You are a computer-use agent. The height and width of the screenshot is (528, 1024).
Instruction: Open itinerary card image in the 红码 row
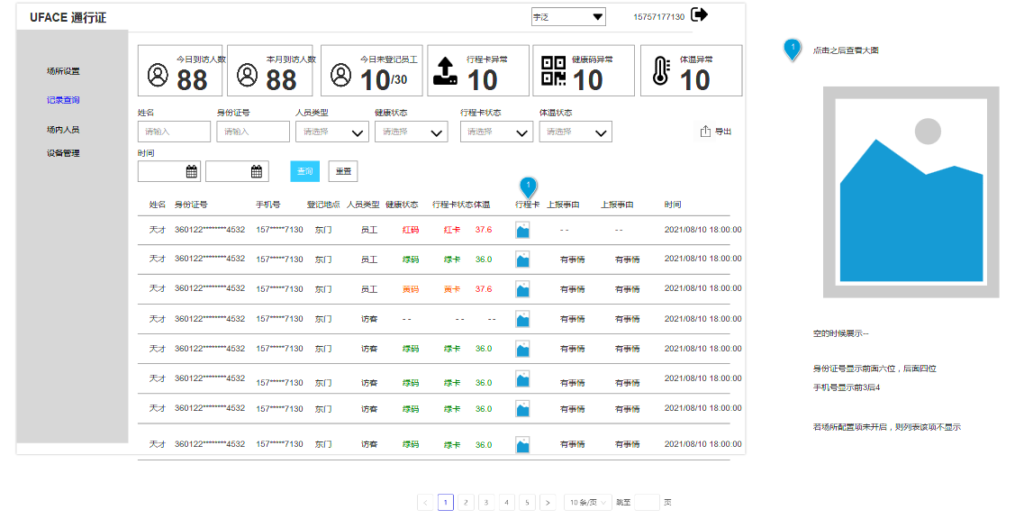pos(522,230)
